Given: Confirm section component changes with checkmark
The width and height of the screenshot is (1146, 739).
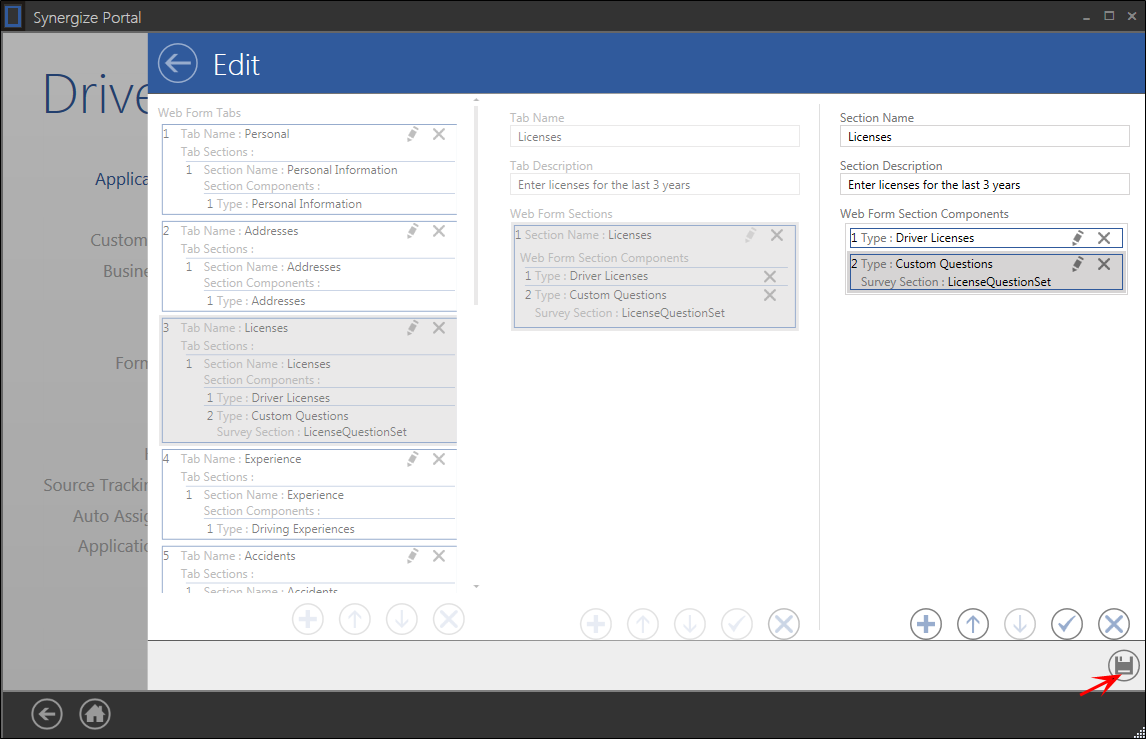Looking at the screenshot, I should click(x=1067, y=624).
